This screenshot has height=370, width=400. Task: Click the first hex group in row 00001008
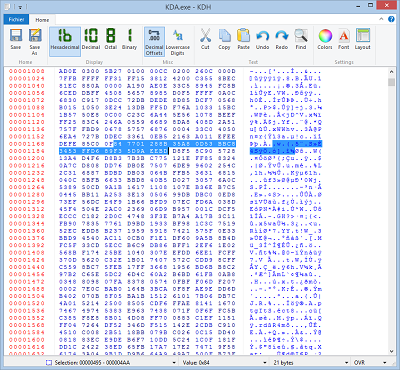pos(68,71)
